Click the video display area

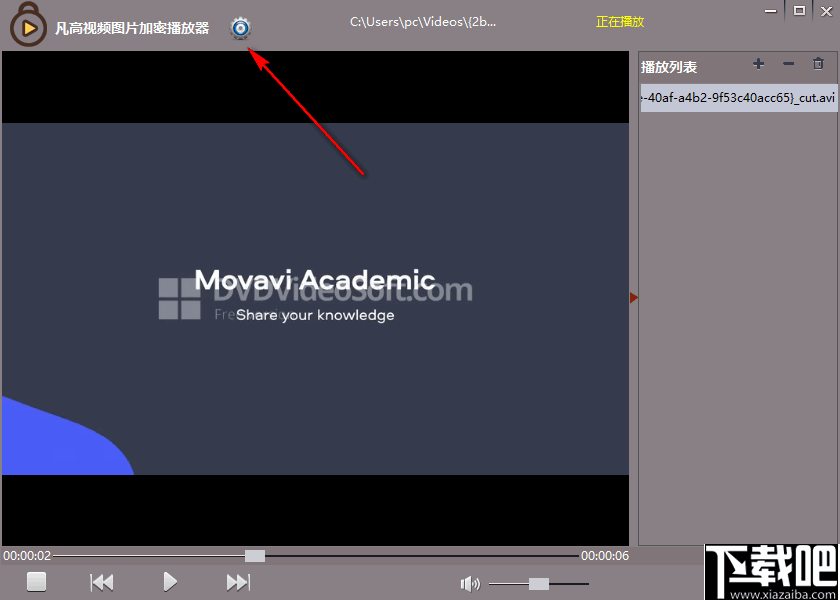coord(315,298)
